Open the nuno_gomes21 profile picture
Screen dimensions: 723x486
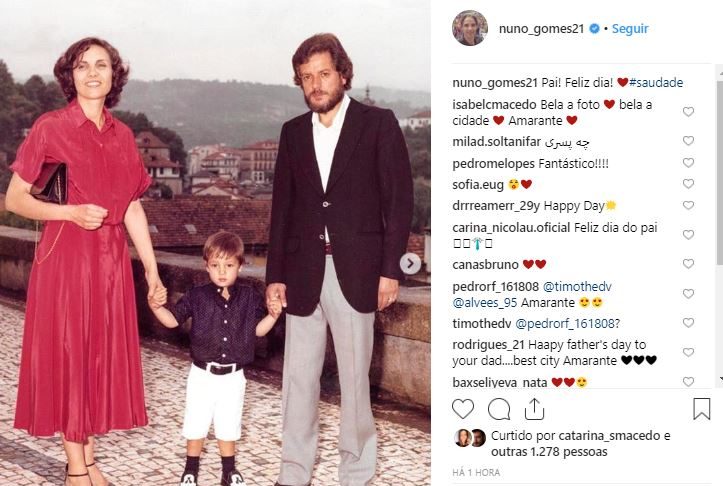click(x=469, y=29)
